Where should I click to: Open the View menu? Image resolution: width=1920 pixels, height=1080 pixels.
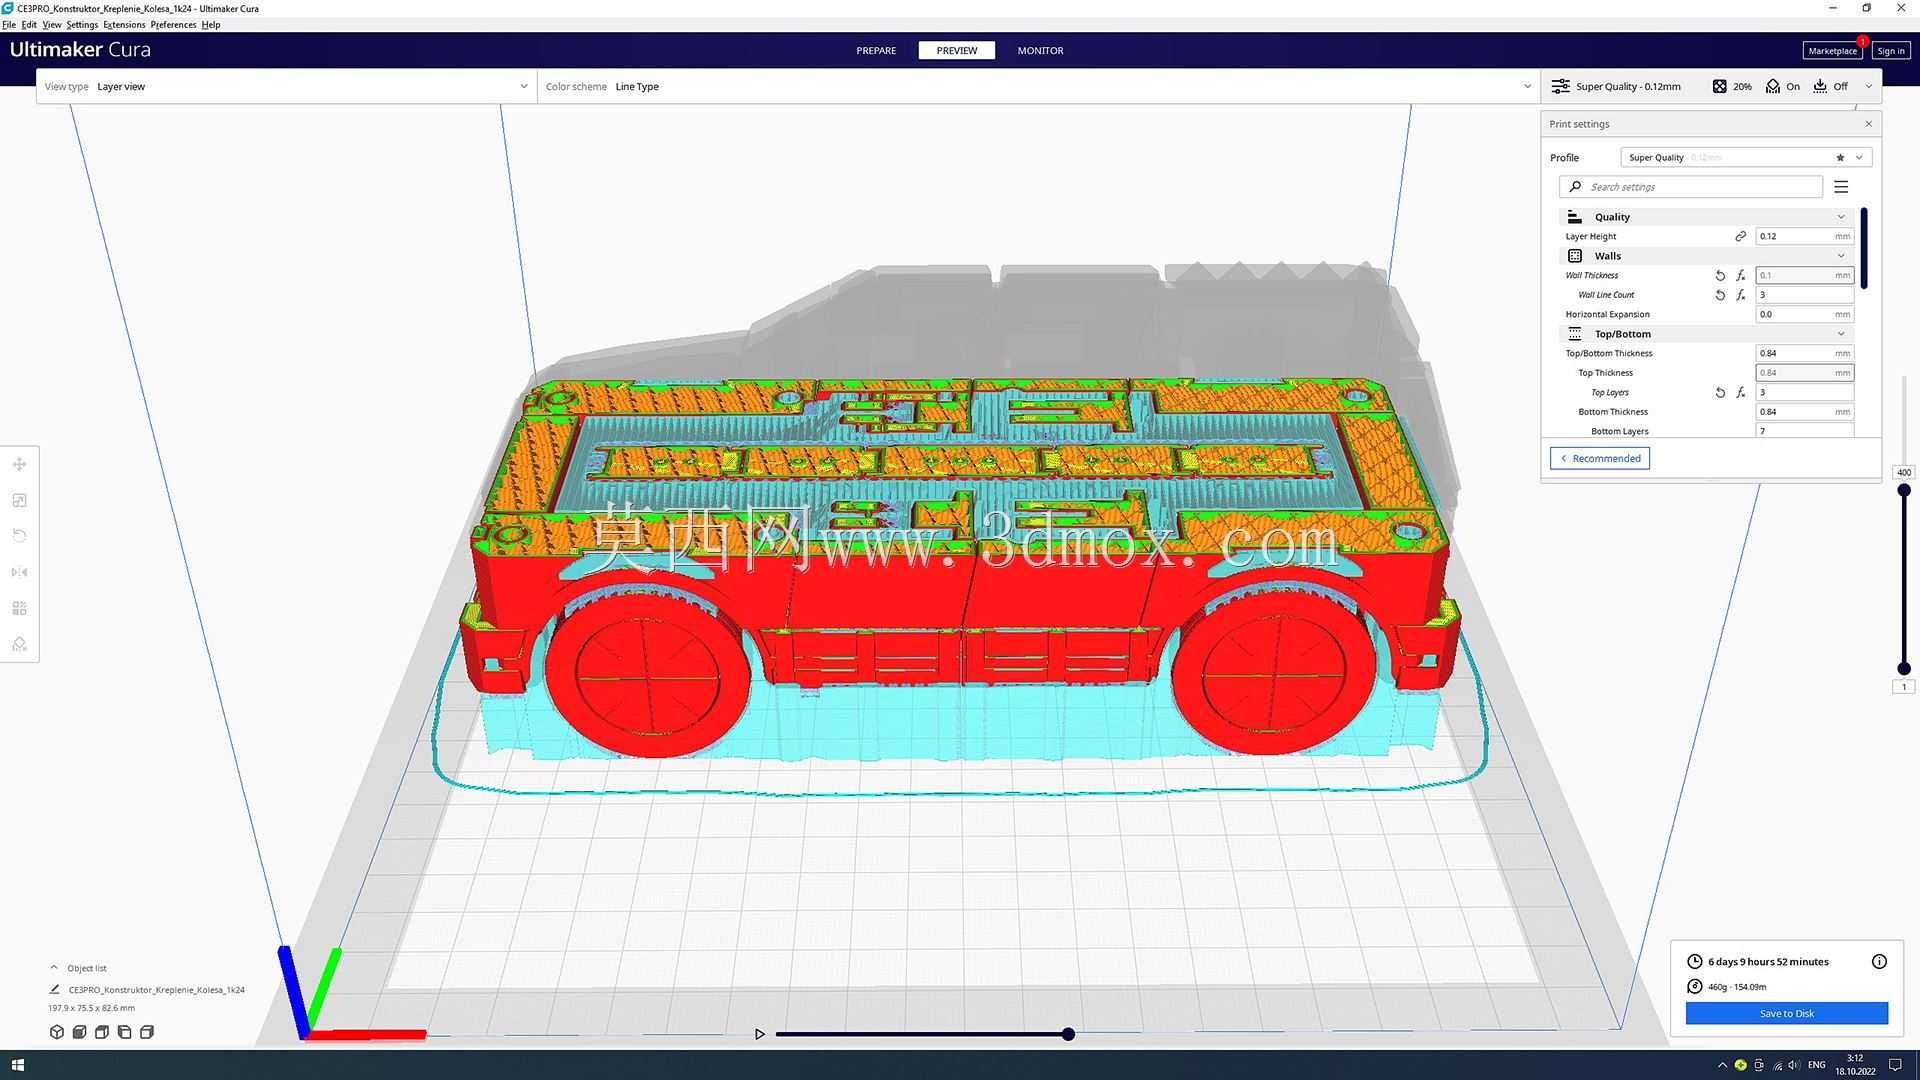[52, 25]
